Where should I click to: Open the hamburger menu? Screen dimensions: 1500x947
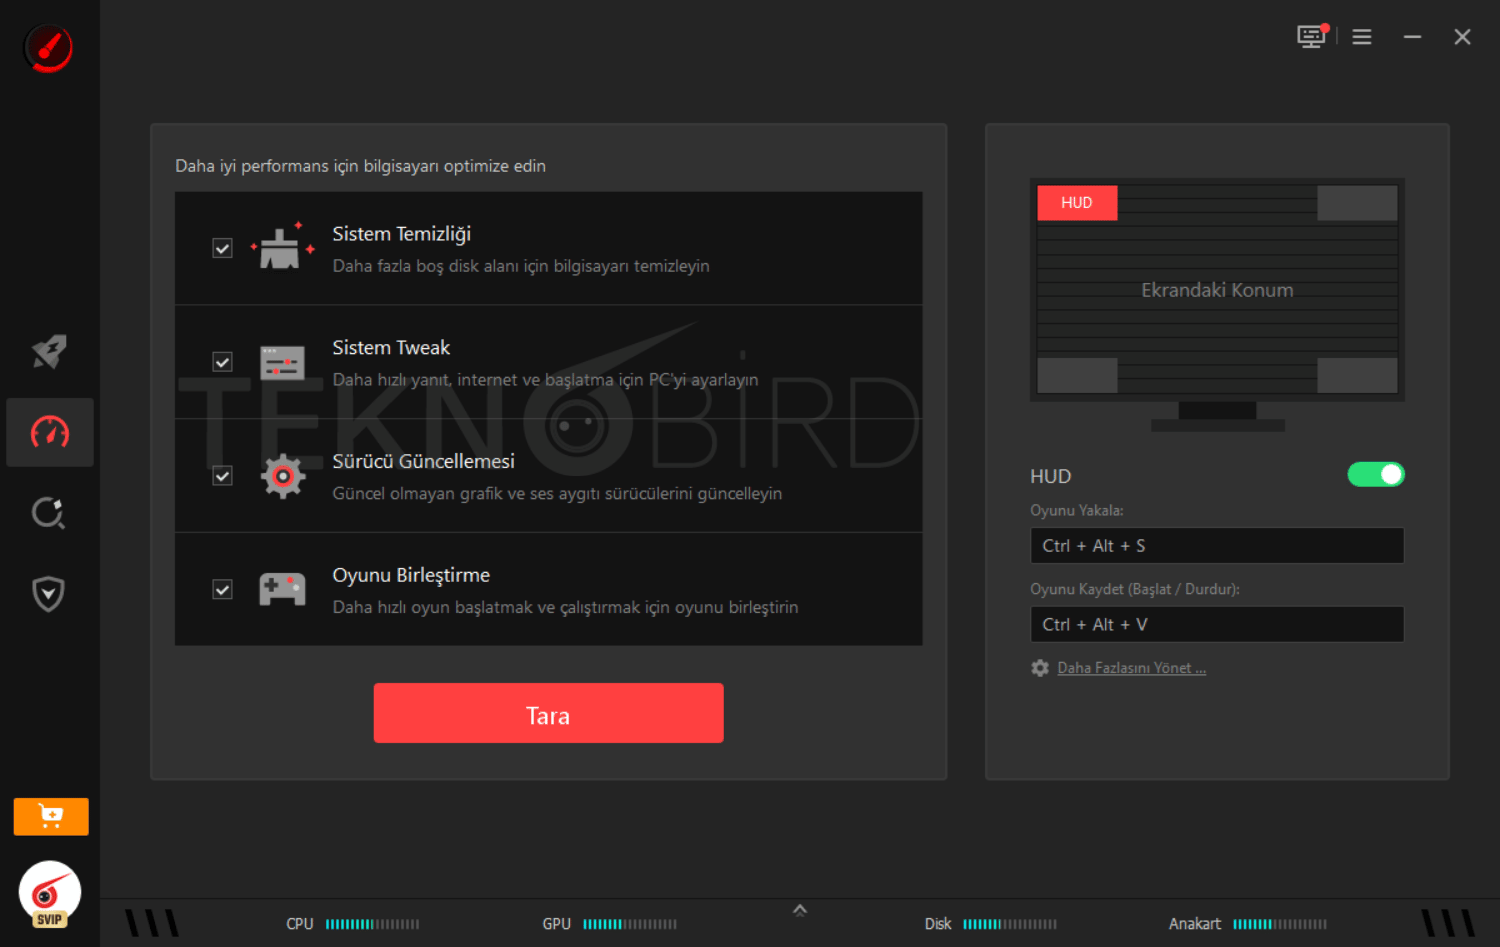tap(1362, 37)
